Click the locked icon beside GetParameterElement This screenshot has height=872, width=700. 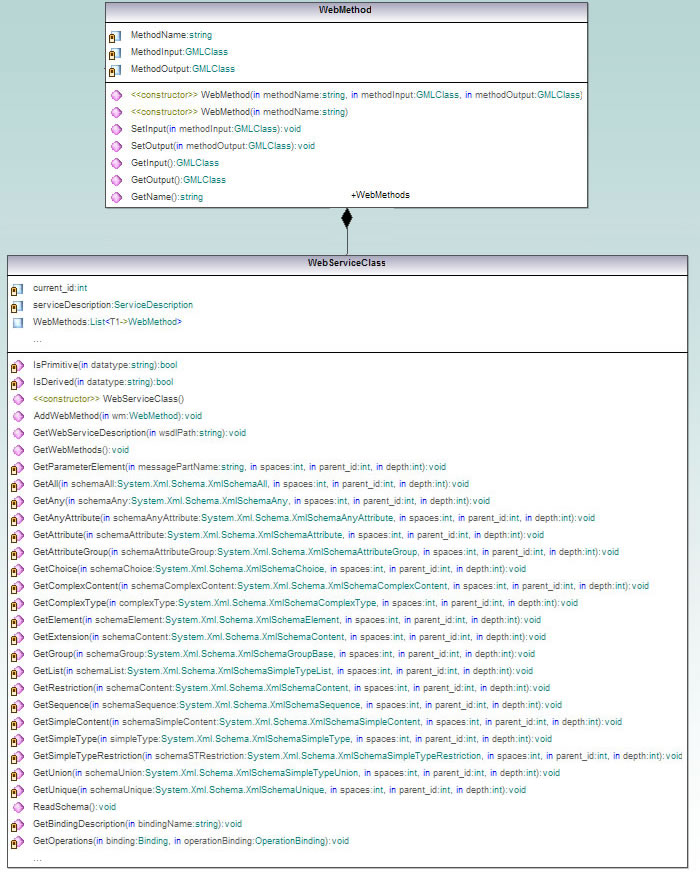17,468
